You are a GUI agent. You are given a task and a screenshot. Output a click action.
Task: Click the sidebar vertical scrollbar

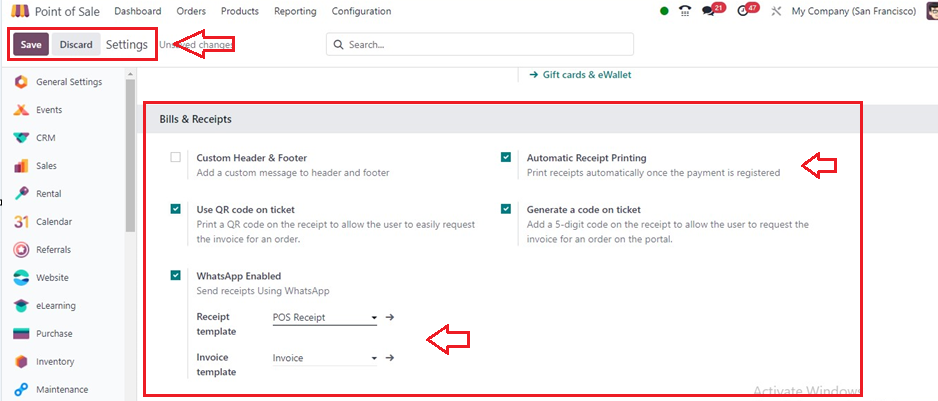130,156
